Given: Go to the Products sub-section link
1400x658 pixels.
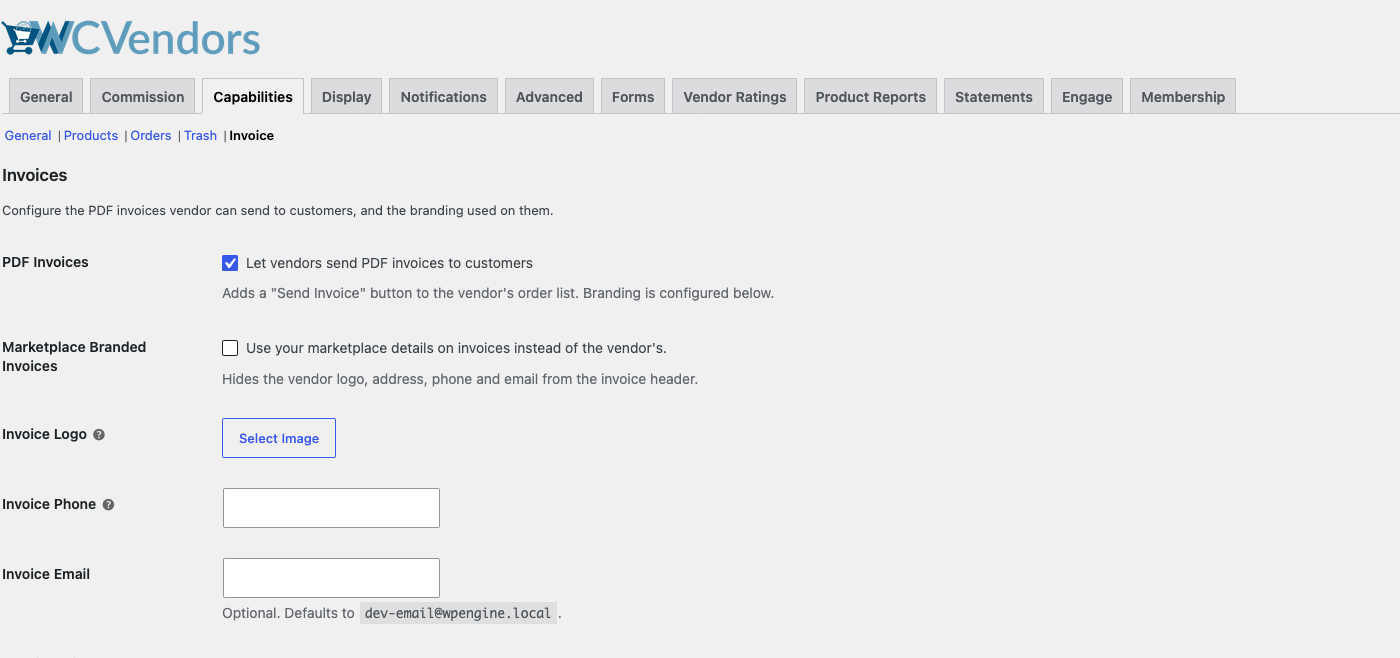Looking at the screenshot, I should (x=91, y=136).
